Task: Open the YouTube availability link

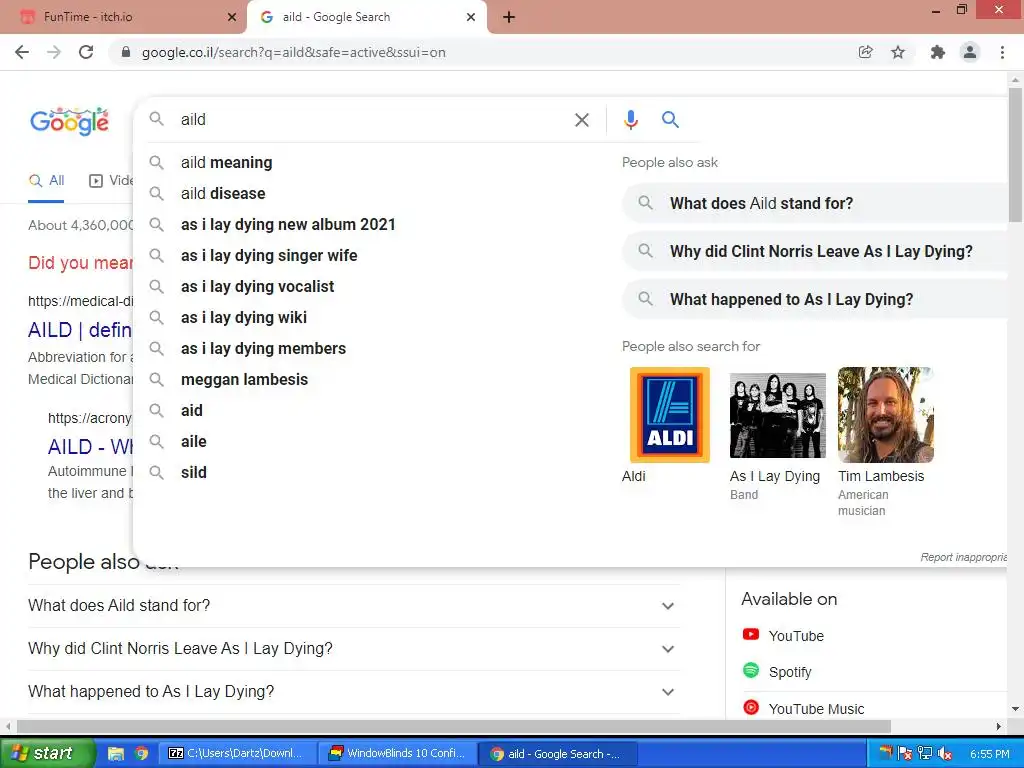Action: pyautogui.click(x=783, y=635)
